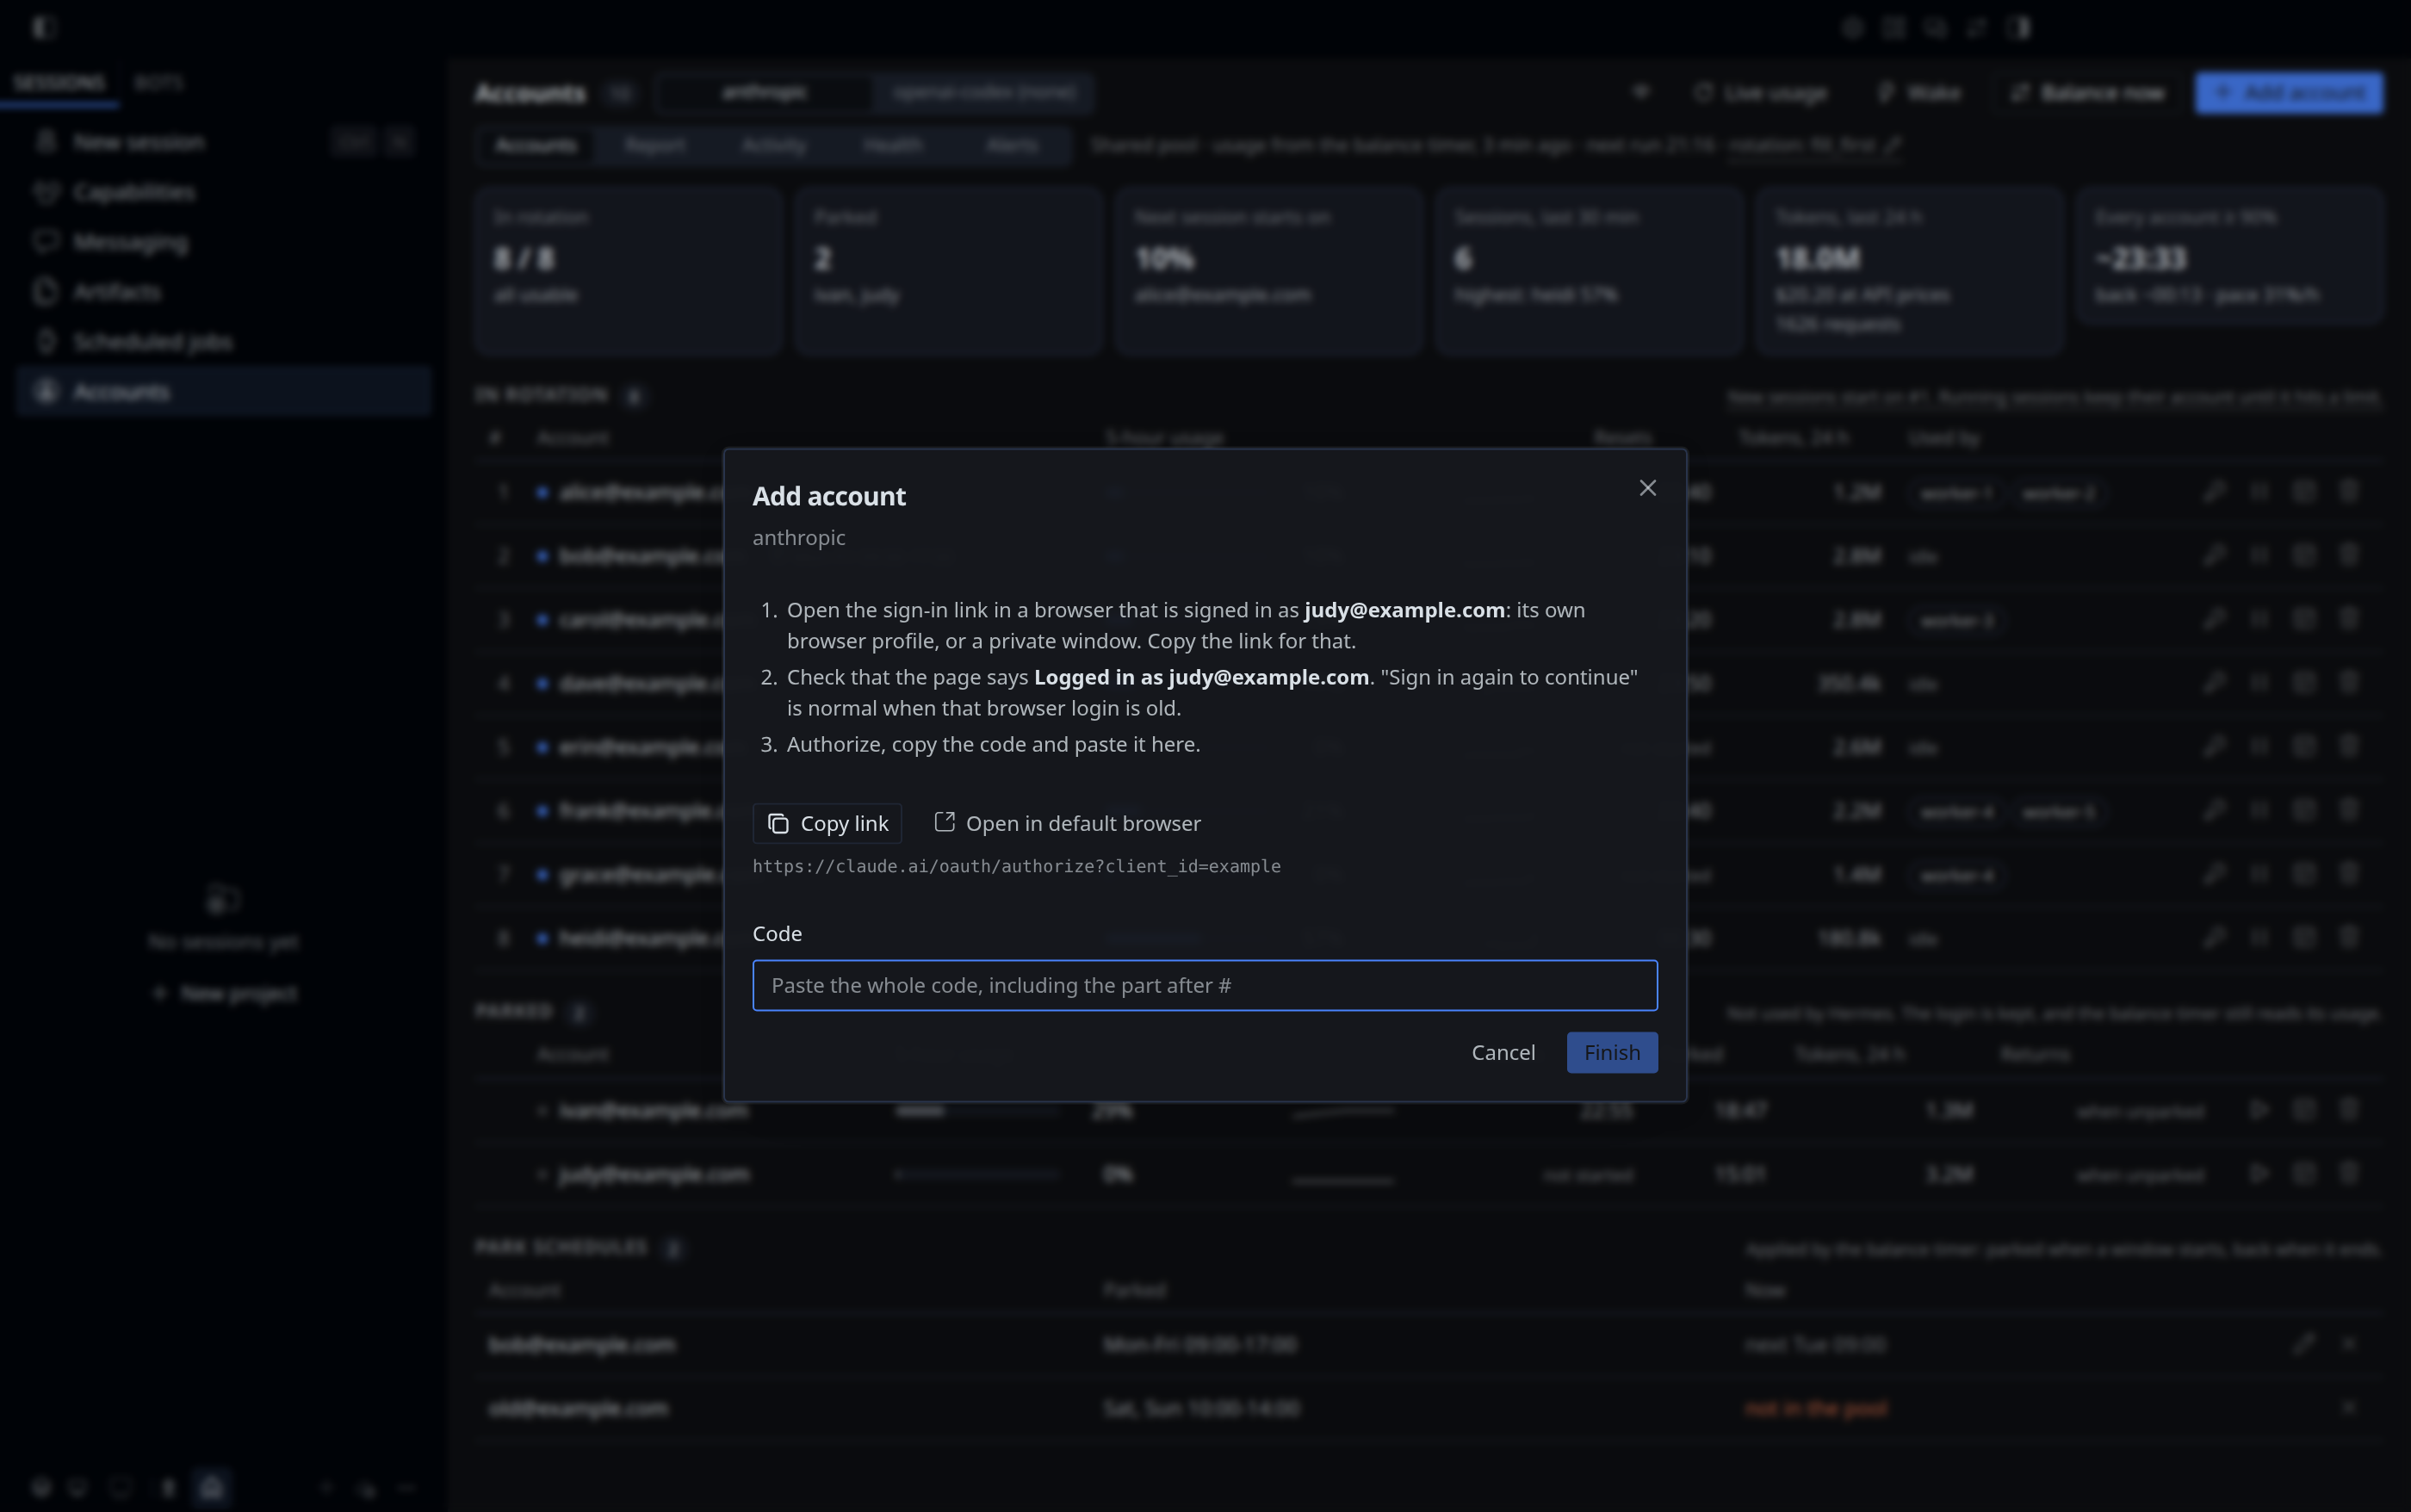The height and width of the screenshot is (1512, 2411).
Task: Click the Finish button
Action: (x=1612, y=1052)
